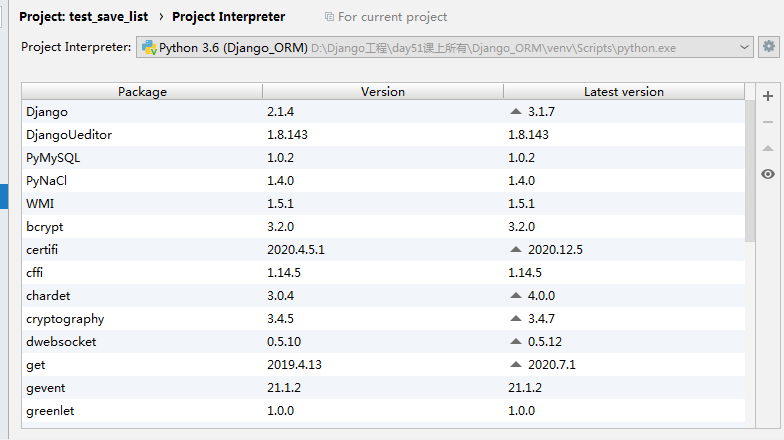The height and width of the screenshot is (440, 784).
Task: Click the remove package minus icon
Action: (x=768, y=122)
